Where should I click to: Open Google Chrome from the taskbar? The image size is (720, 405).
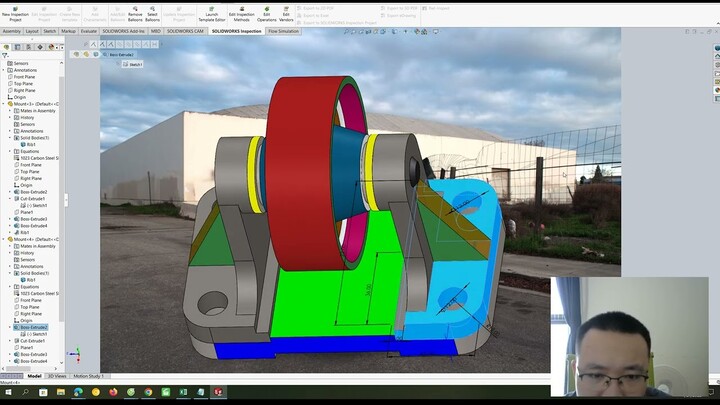click(148, 392)
